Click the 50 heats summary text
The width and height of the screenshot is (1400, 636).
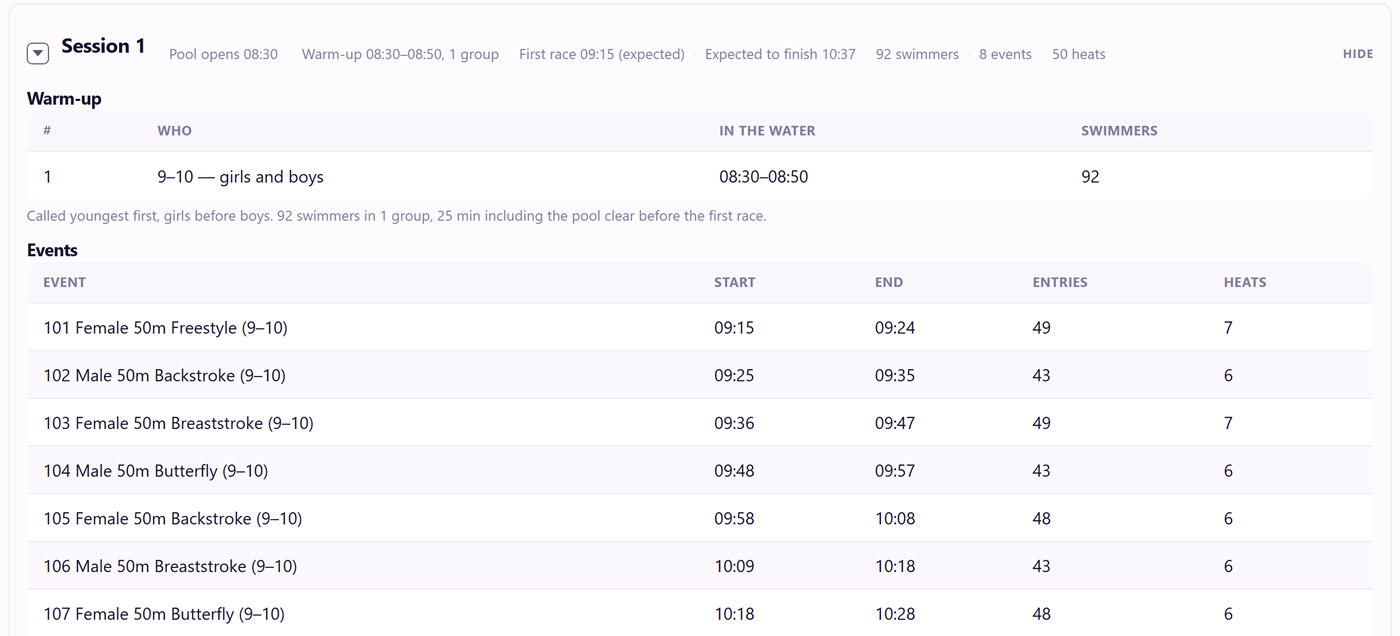click(x=1078, y=54)
